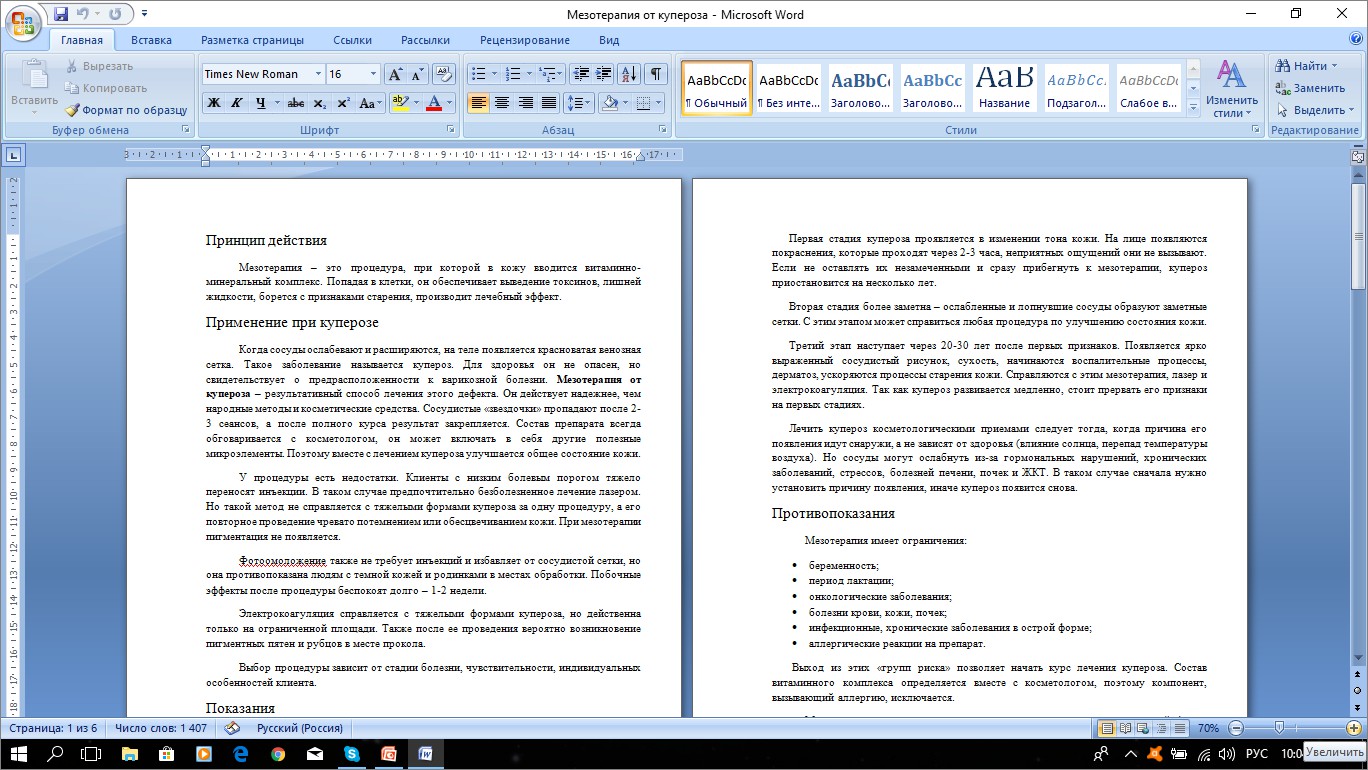Switch to the Рецензирование tab
The width and height of the screenshot is (1368, 770).
(524, 41)
